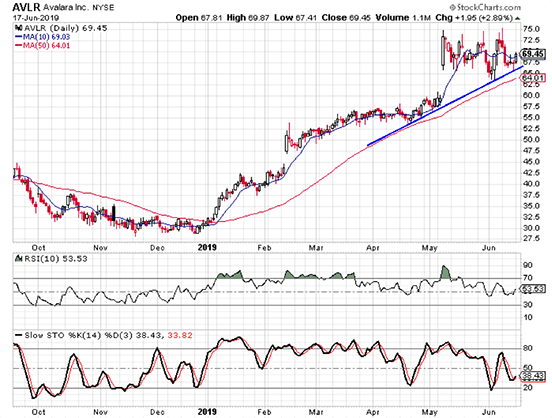The height and width of the screenshot is (418, 552).
Task: Click the AVLR (Daily) 69.45 legend text
Action: [x=65, y=28]
